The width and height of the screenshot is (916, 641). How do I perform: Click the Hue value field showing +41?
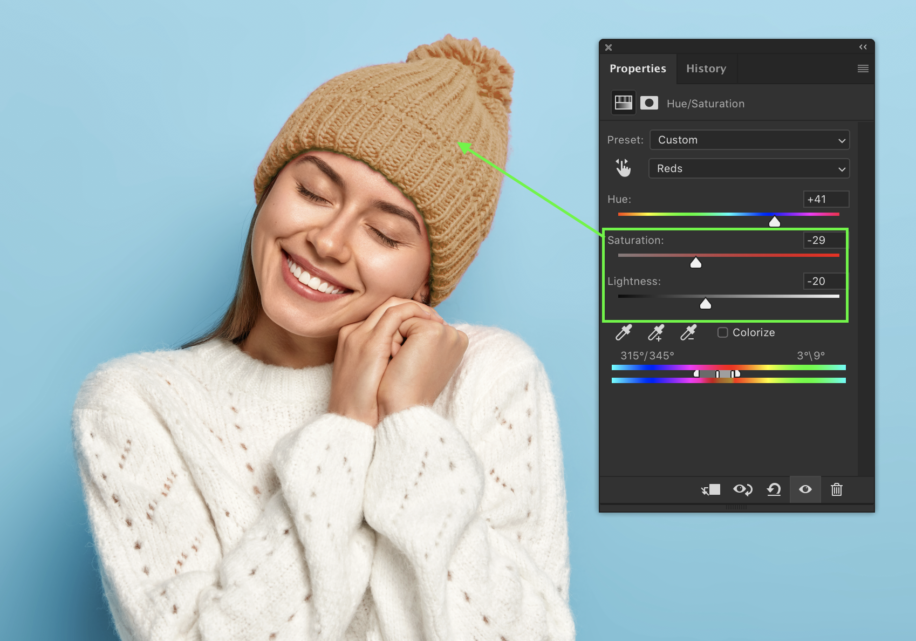825,199
